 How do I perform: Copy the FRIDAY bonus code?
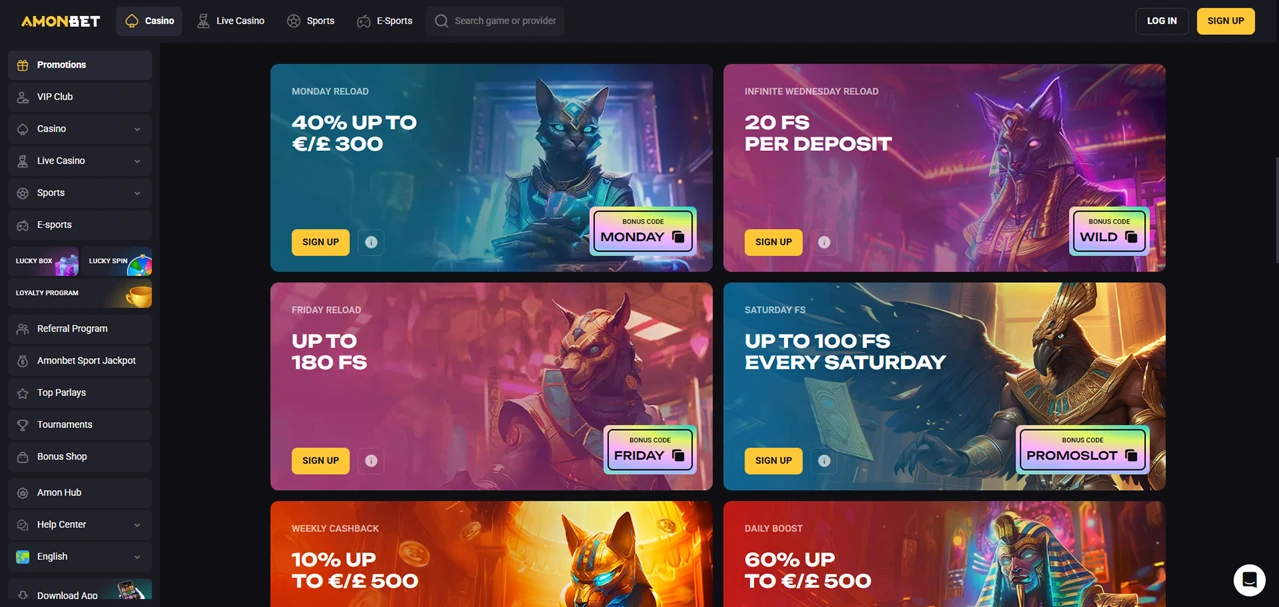678,455
